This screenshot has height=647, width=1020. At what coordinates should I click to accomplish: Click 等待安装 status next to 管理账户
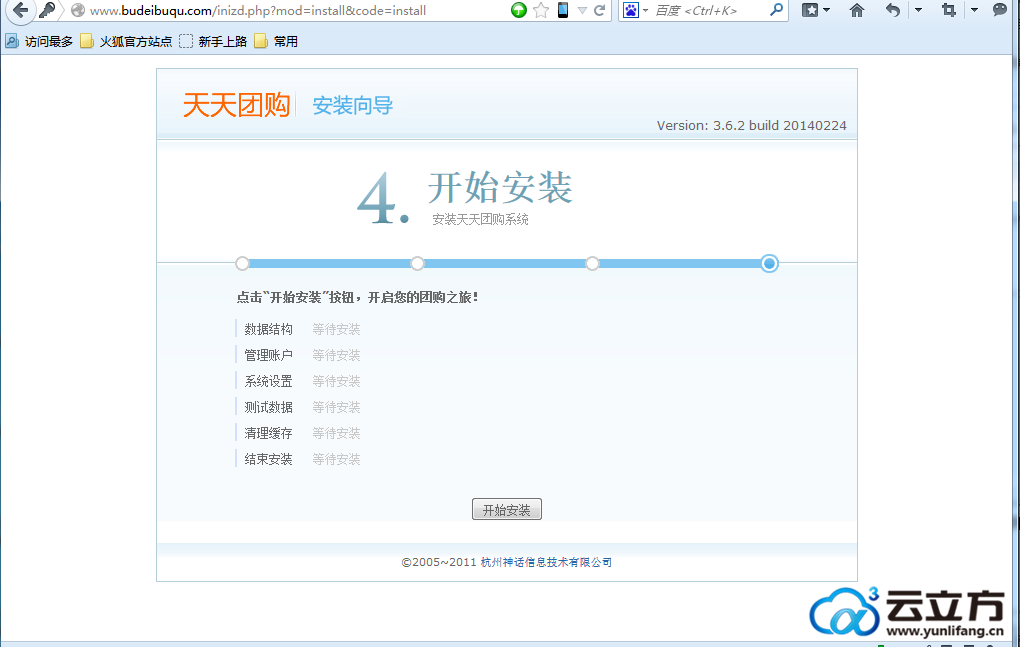point(336,355)
